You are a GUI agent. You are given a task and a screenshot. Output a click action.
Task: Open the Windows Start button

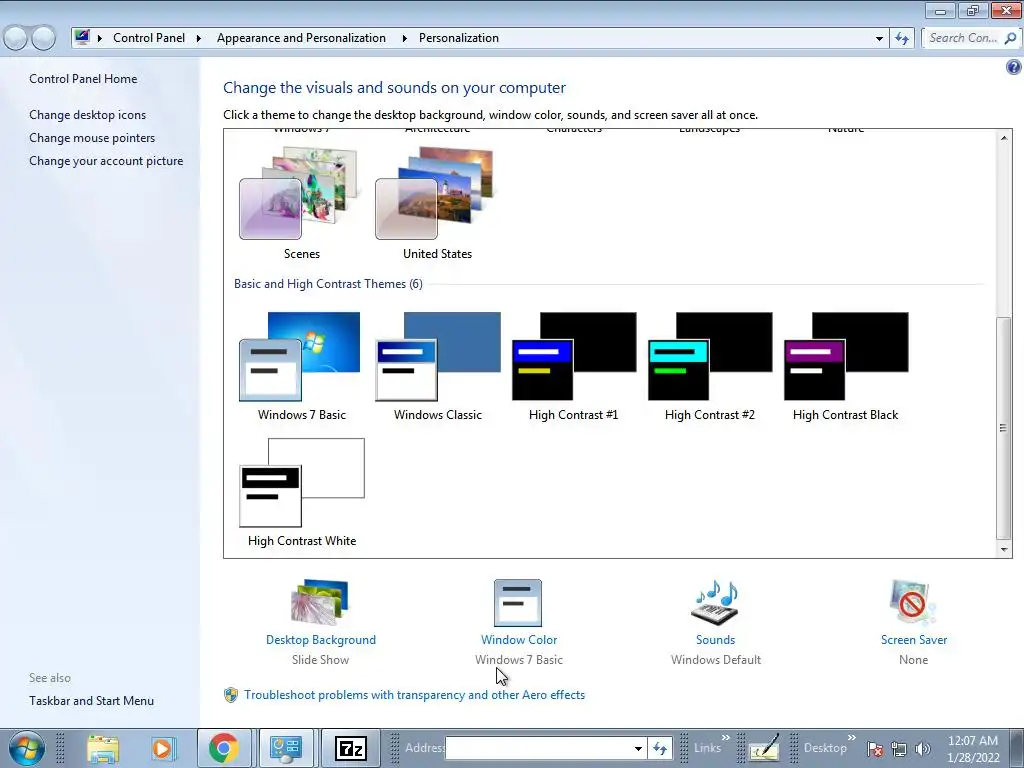26,748
